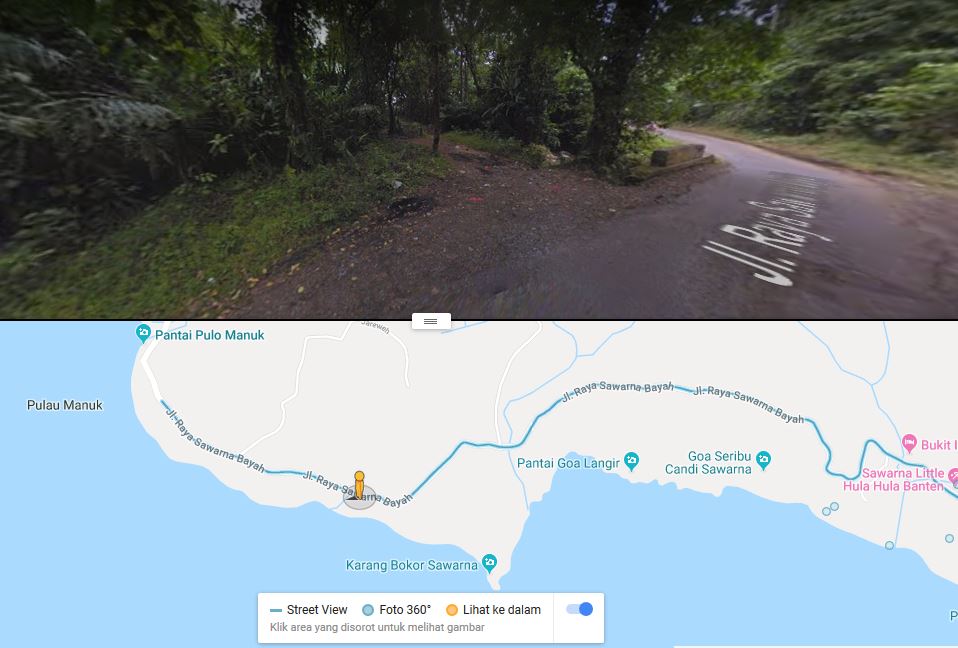Click the Pulau Manuk island label
This screenshot has height=648, width=958.
65,405
